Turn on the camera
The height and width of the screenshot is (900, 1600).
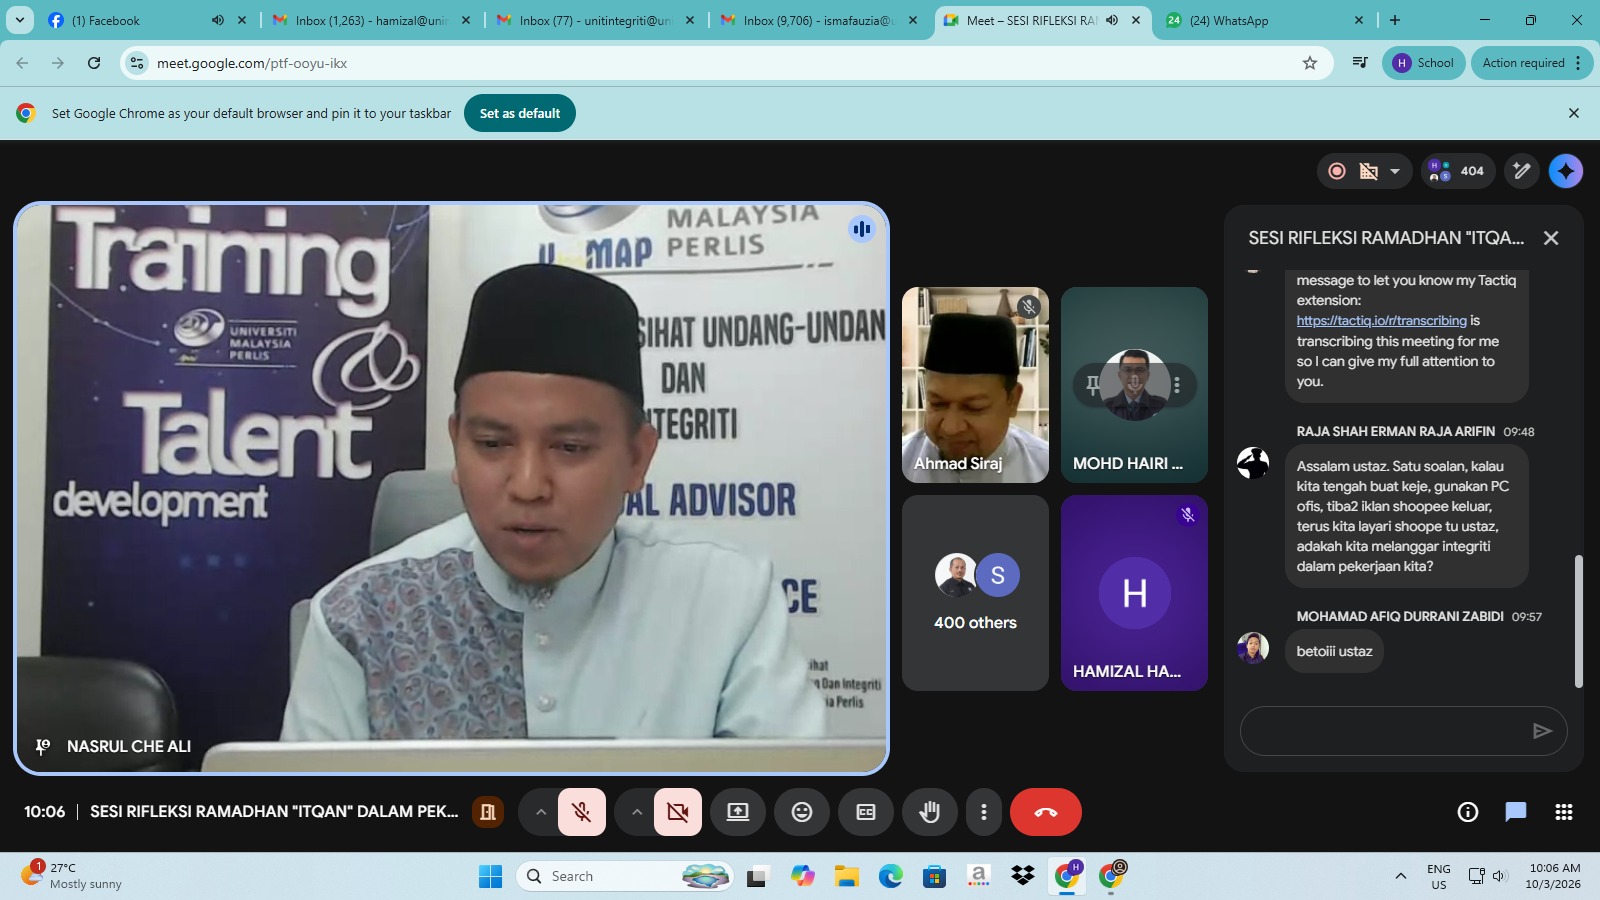[677, 812]
